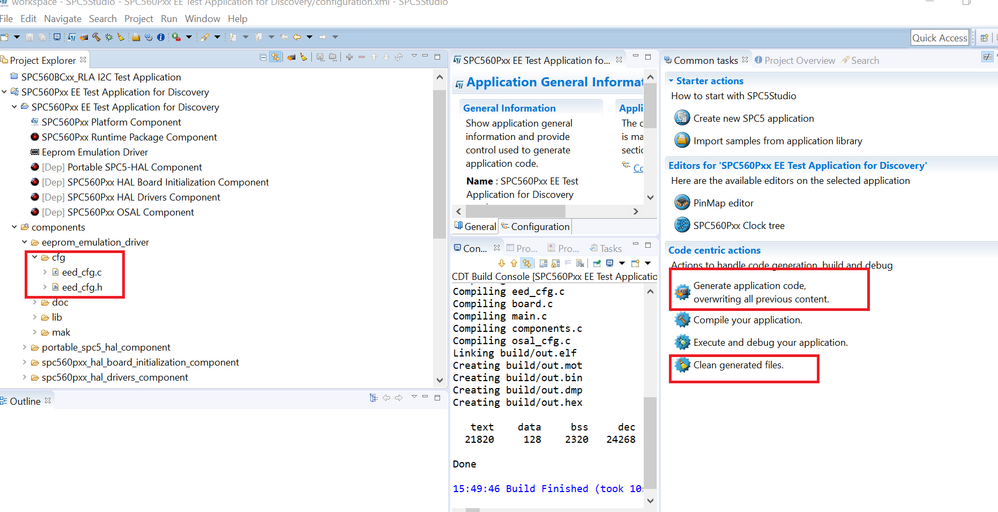Collapse the cfg folder
The height and width of the screenshot is (512, 998).
[34, 257]
